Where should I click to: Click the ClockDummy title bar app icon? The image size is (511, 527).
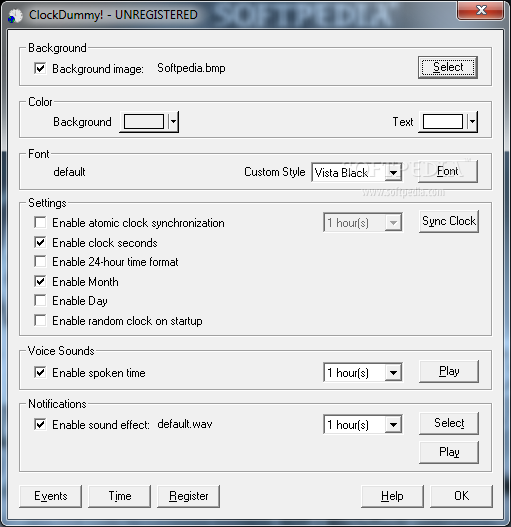point(15,15)
